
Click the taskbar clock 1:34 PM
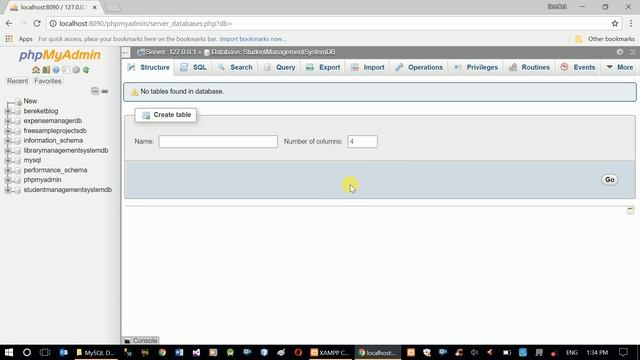pyautogui.click(x=597, y=352)
